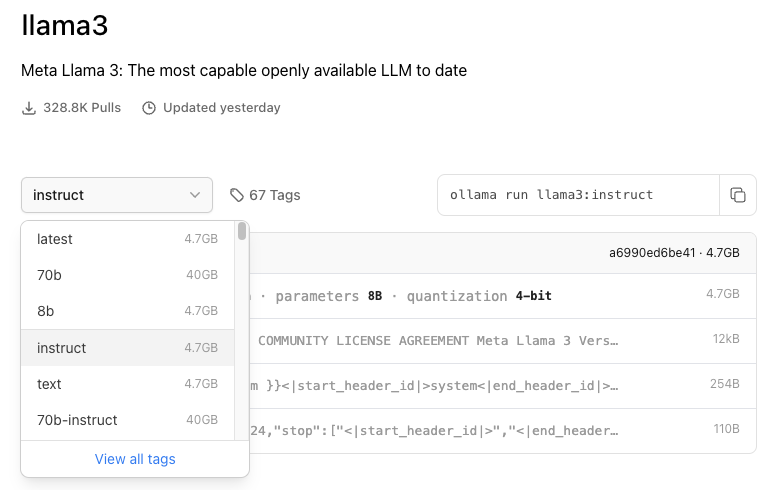Click the tag icon beside 67 Tags

(x=237, y=195)
